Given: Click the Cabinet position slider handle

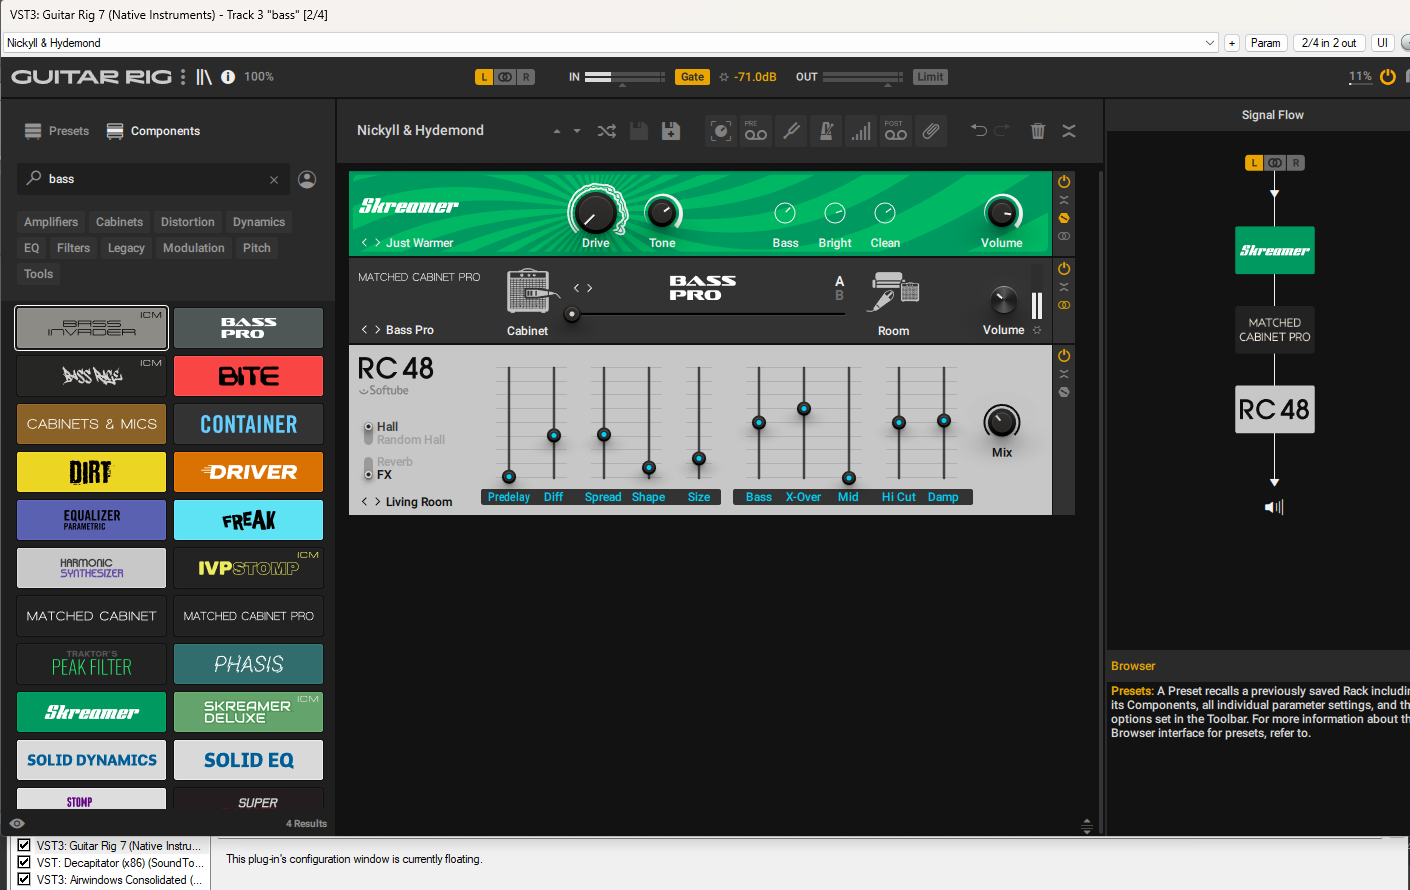Looking at the screenshot, I should [x=572, y=314].
